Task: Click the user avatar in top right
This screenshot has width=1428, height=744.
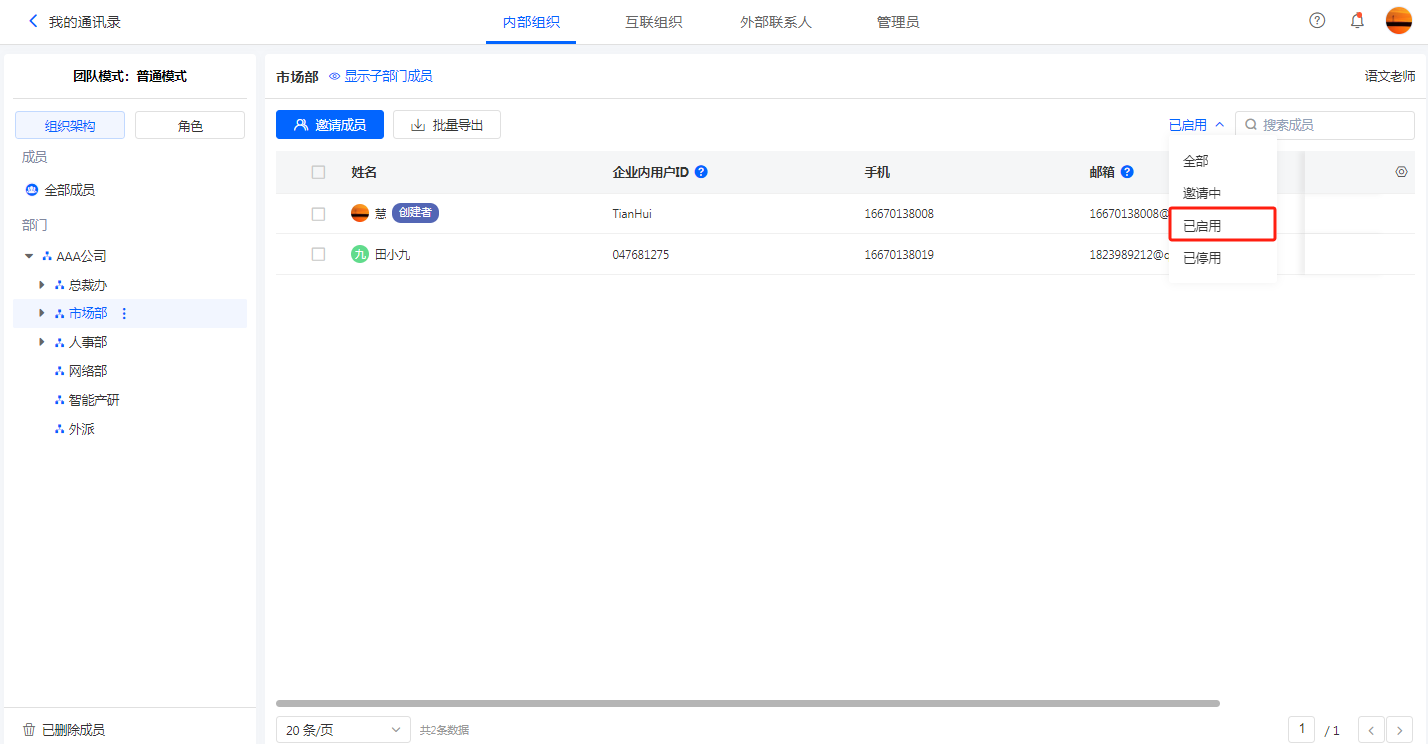Action: pyautogui.click(x=1398, y=21)
